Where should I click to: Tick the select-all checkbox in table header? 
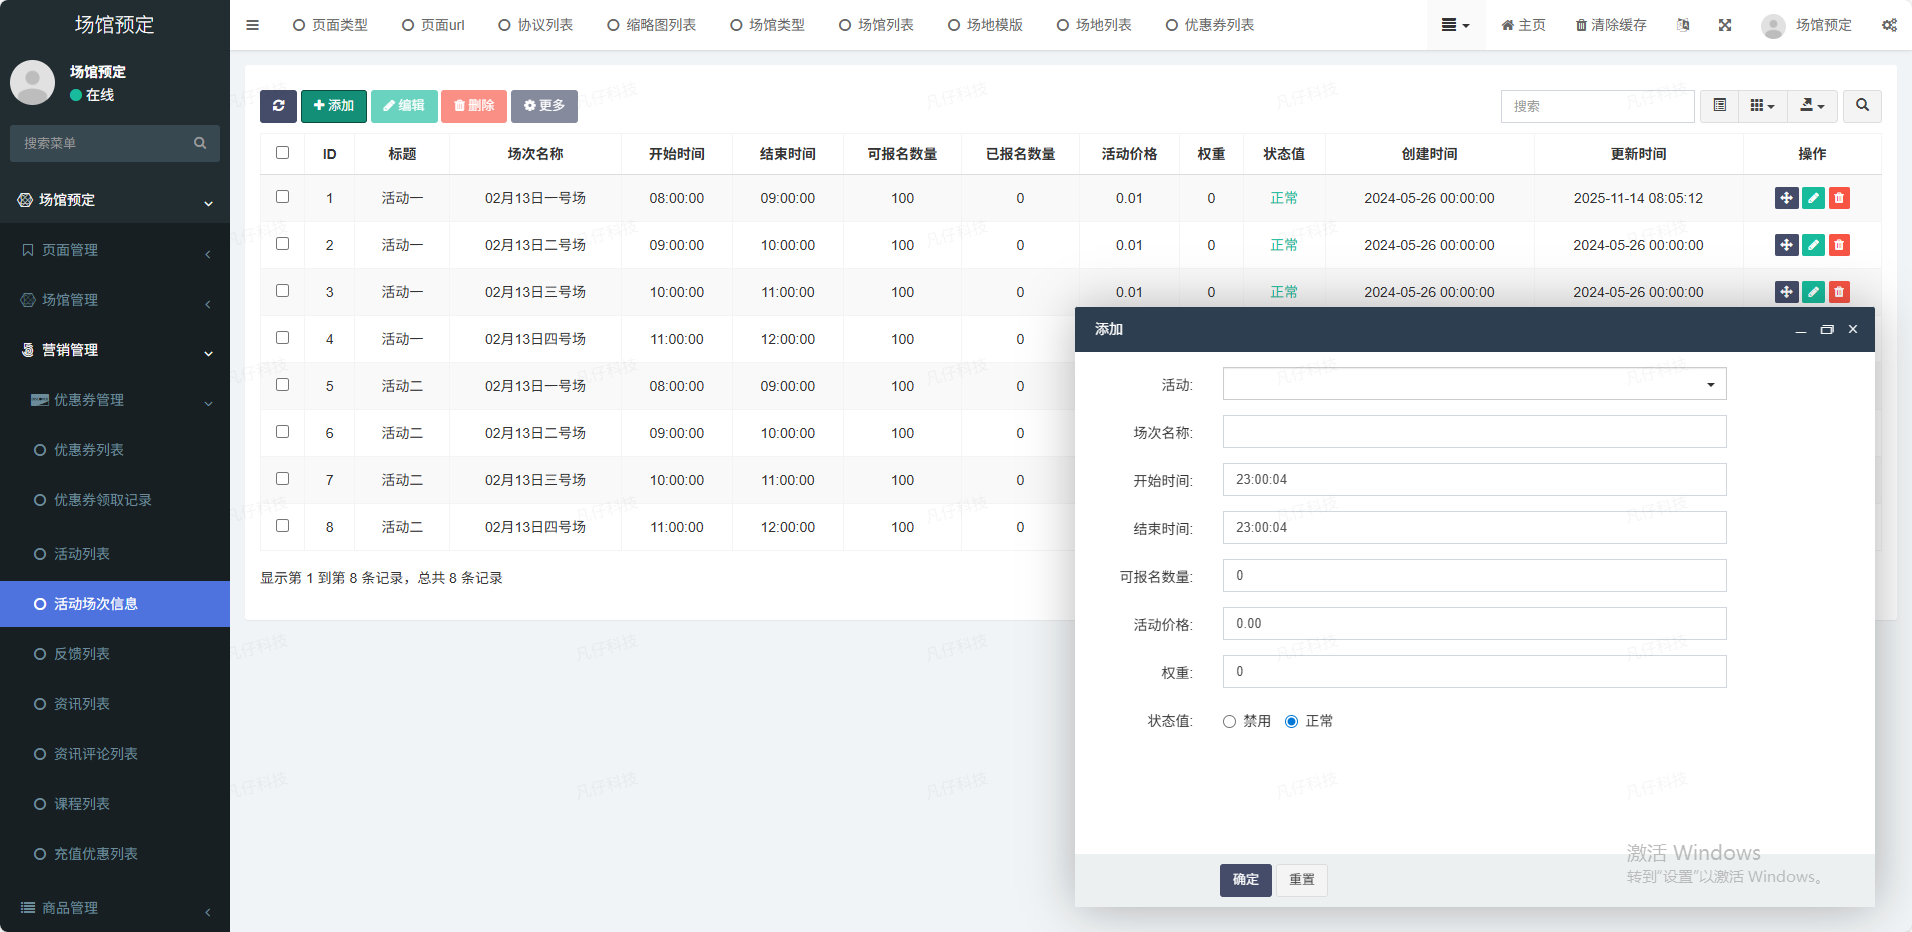tap(282, 153)
